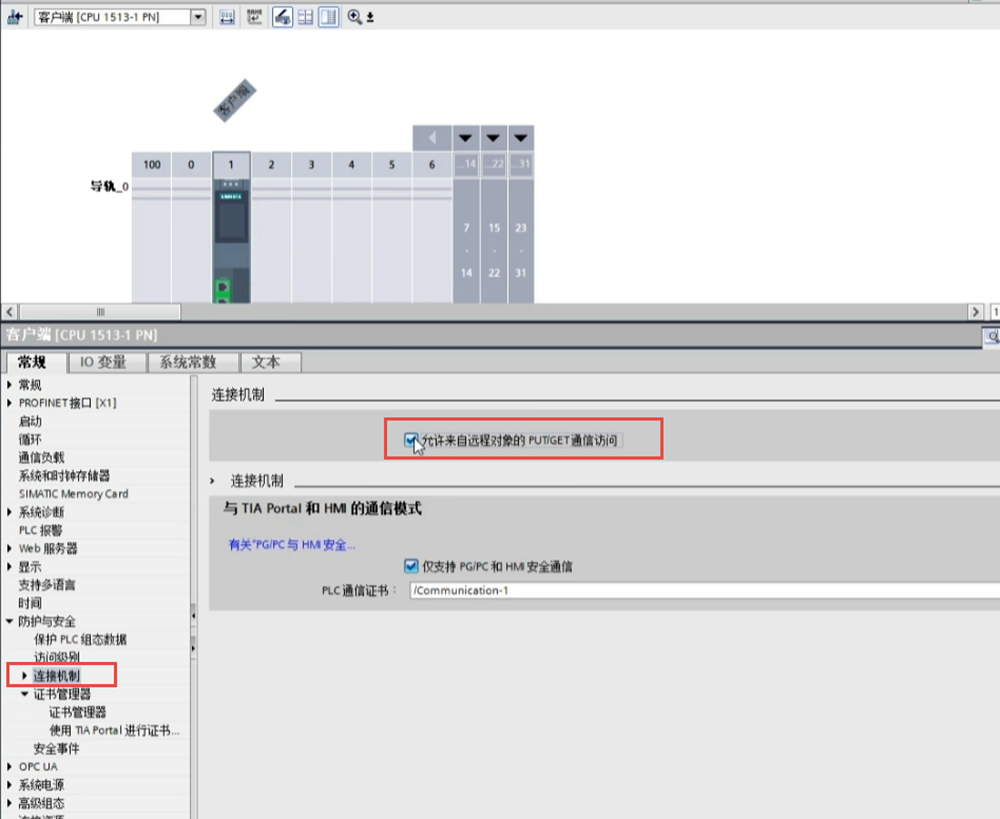Screen dimensions: 1000x819
Task: Toggle the highlighted protection view toolbar icon
Action: (x=282, y=17)
